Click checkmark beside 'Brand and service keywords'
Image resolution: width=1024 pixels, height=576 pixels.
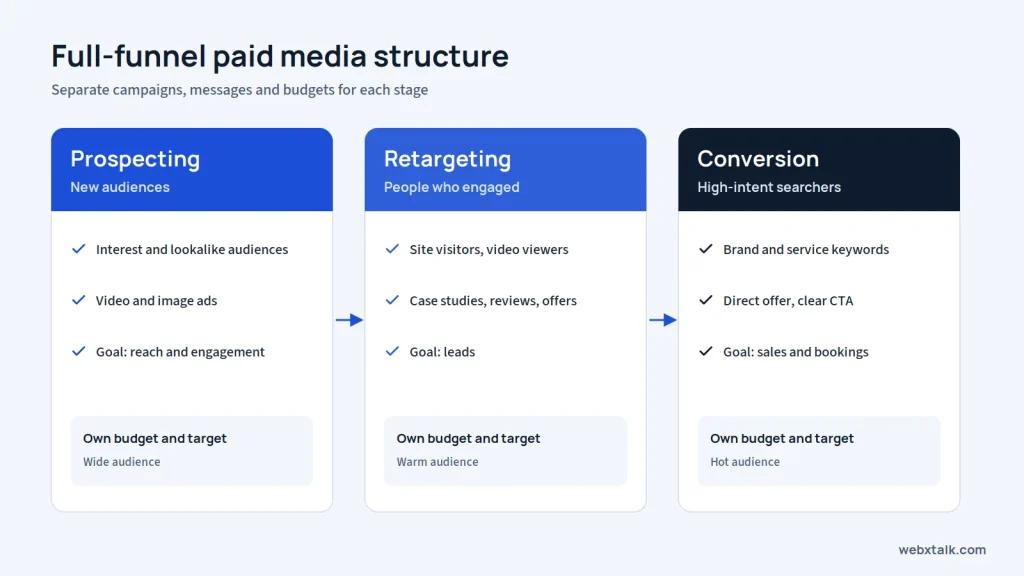pos(705,249)
